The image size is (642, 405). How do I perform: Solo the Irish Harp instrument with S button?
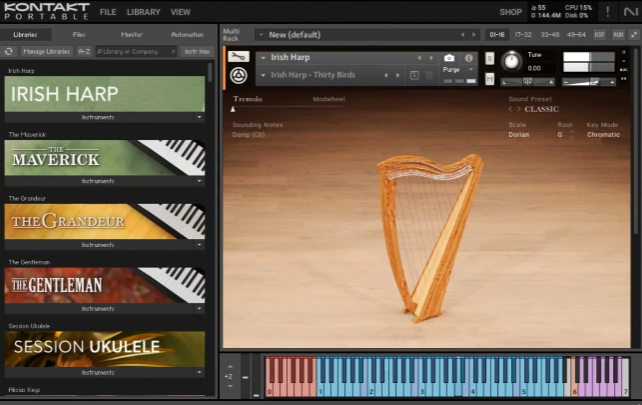tap(490, 58)
